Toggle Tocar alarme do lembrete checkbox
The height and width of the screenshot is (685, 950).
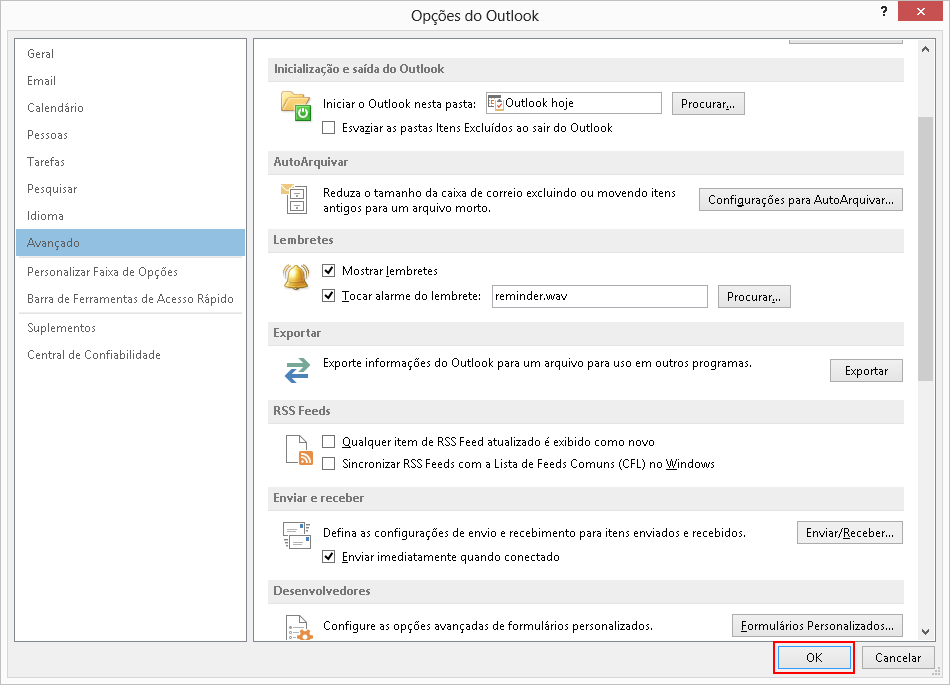coord(328,296)
